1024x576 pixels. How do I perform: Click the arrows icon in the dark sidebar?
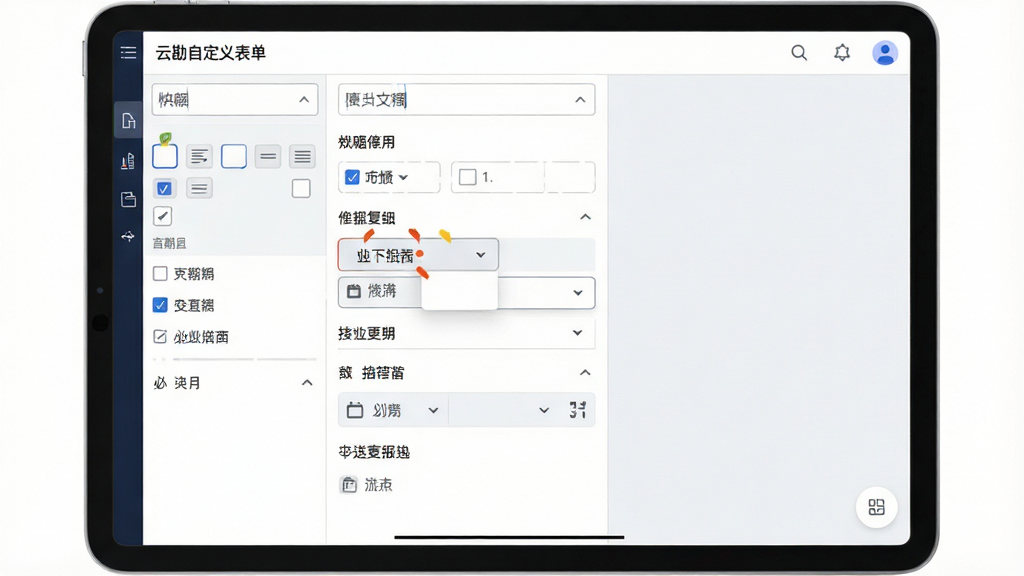(128, 236)
